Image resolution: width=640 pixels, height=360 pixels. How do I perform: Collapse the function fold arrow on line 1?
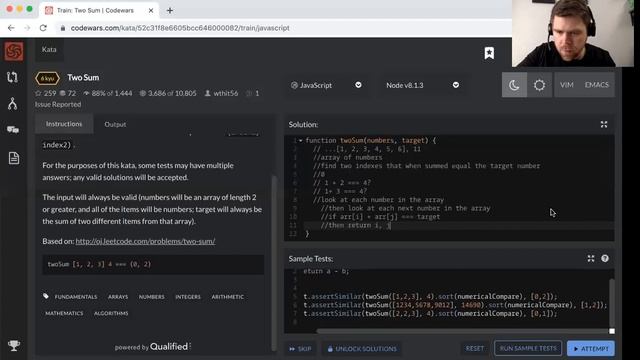(x=300, y=140)
